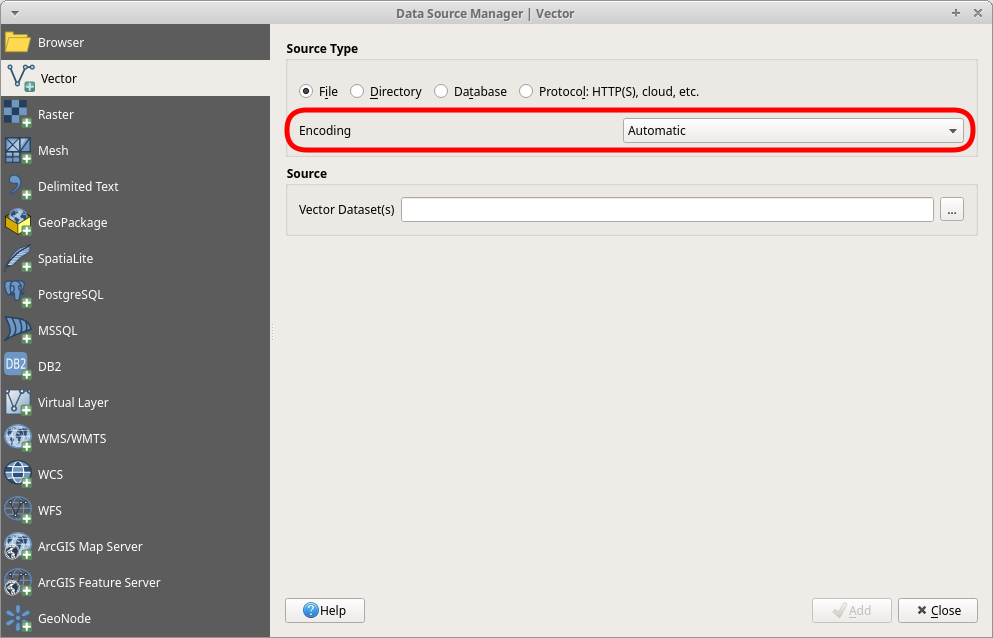The image size is (993, 638).
Task: Click the Mesh layer icon
Action: 18,151
